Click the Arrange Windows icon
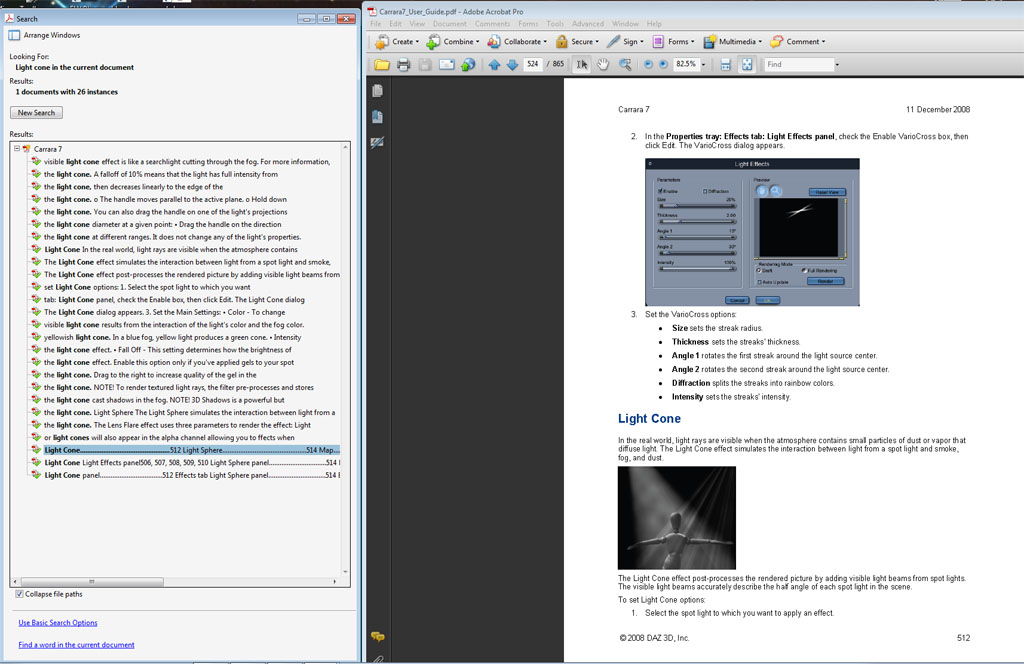The width and height of the screenshot is (1024, 664). point(14,35)
